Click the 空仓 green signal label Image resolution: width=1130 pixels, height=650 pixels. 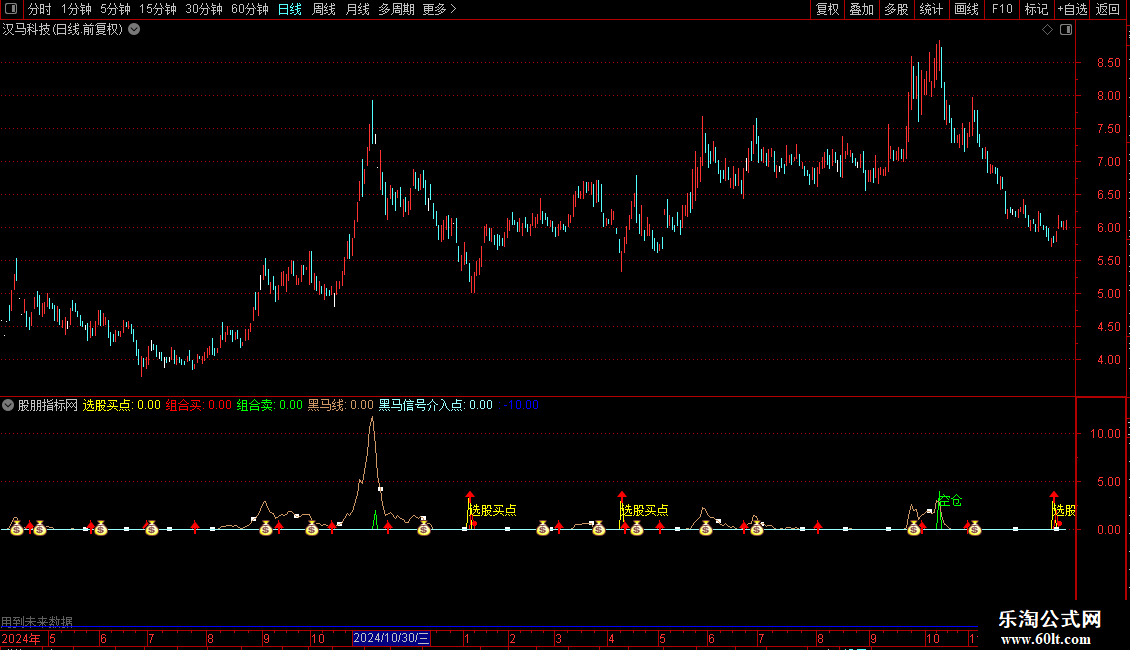coord(951,500)
